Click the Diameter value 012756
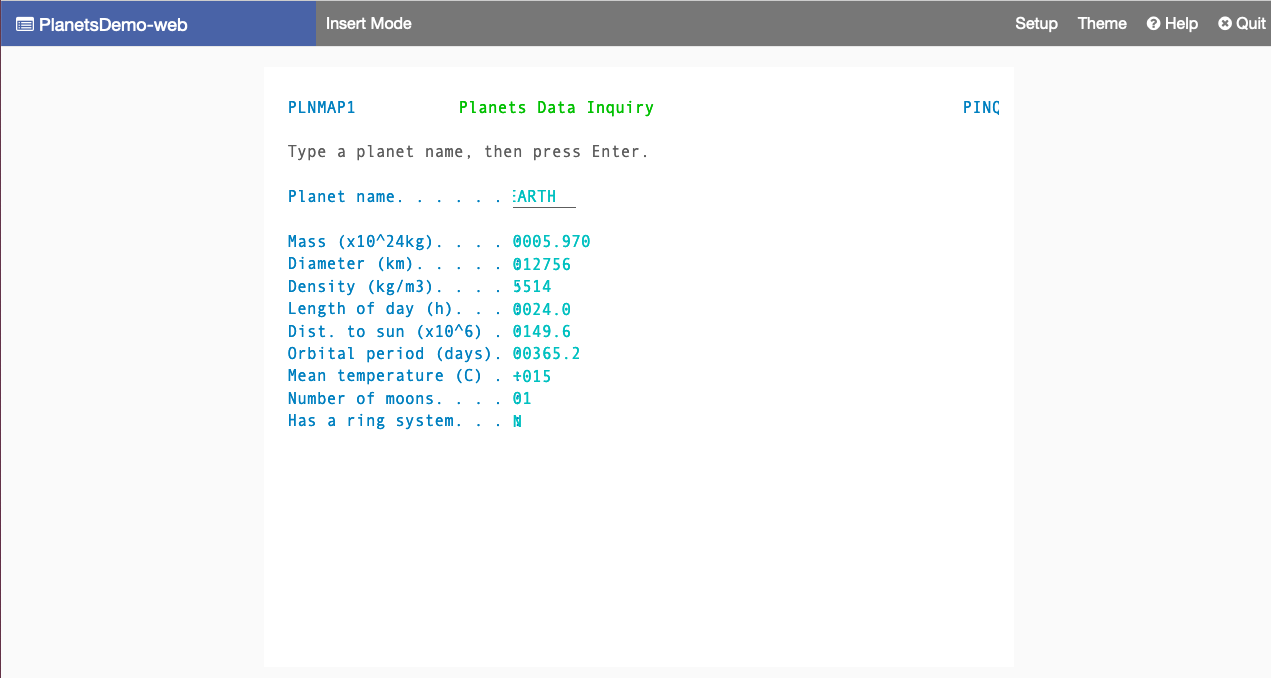 pyautogui.click(x=542, y=264)
